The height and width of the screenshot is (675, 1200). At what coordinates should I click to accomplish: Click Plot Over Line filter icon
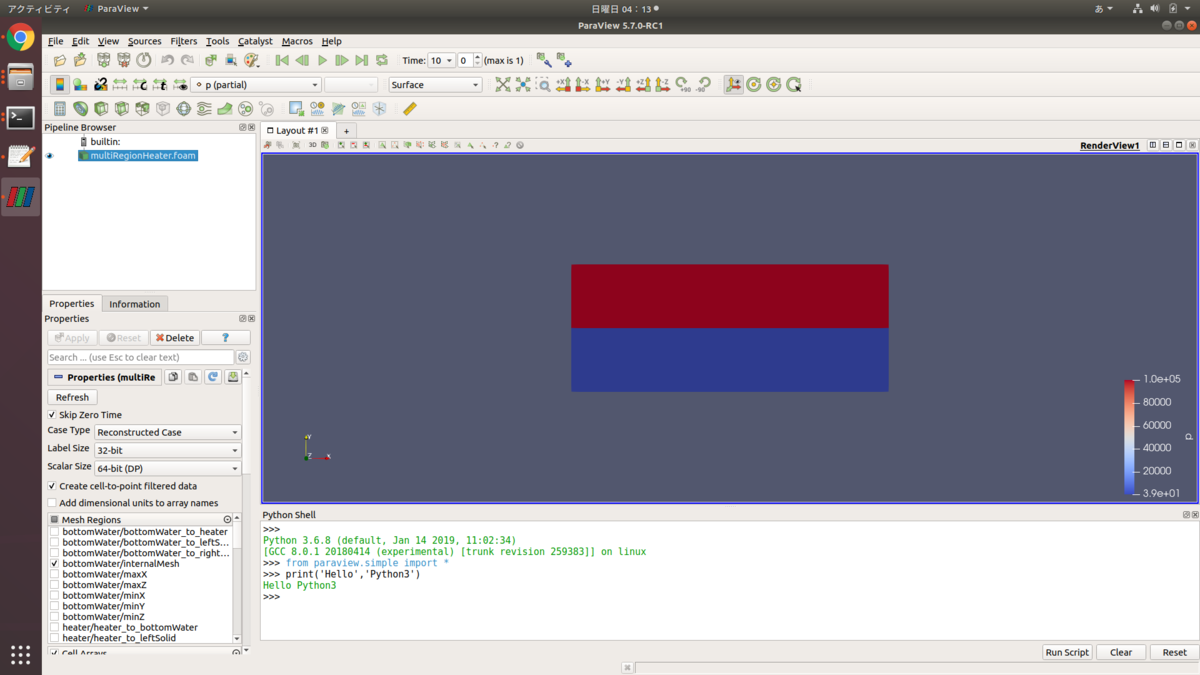coord(338,109)
